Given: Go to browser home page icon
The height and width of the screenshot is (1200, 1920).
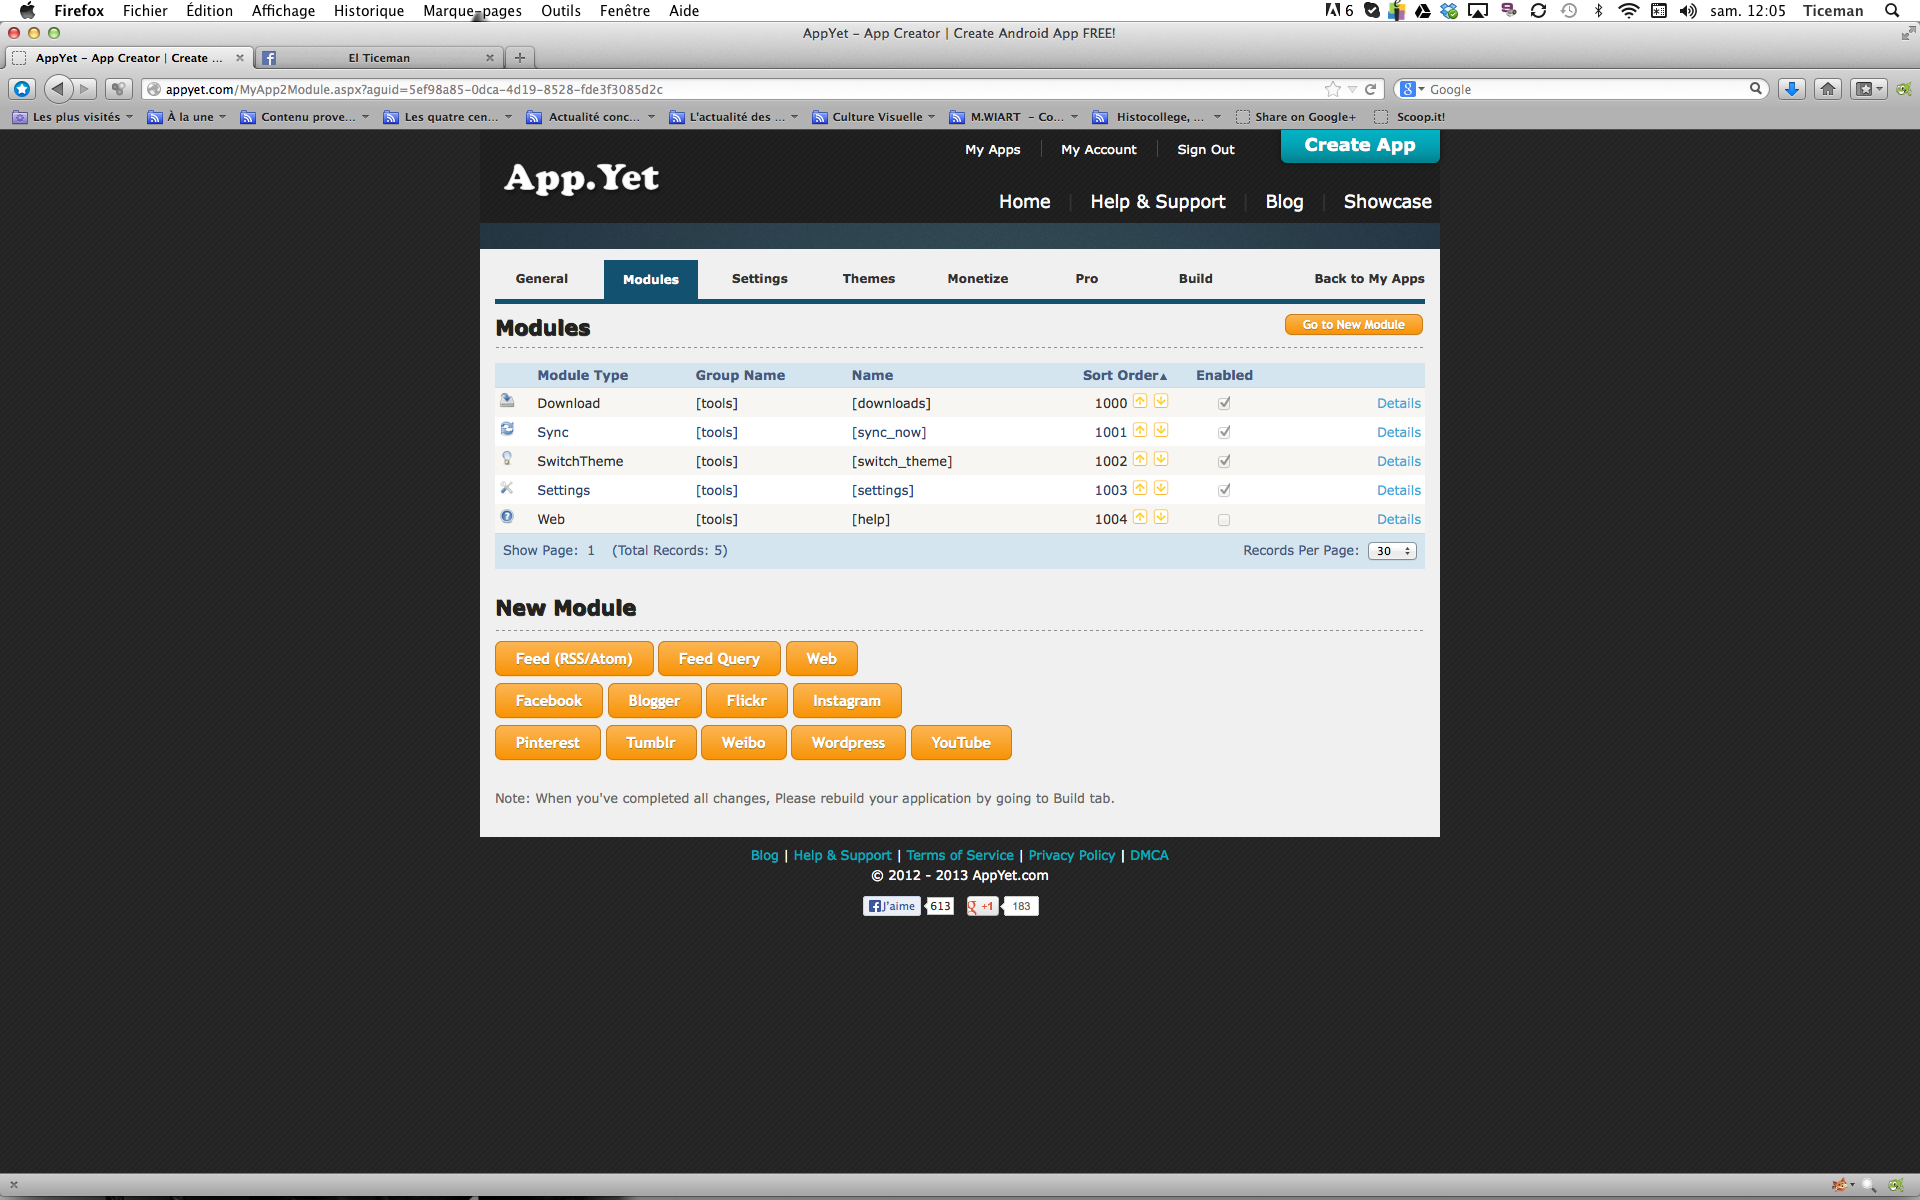Looking at the screenshot, I should [x=1828, y=89].
